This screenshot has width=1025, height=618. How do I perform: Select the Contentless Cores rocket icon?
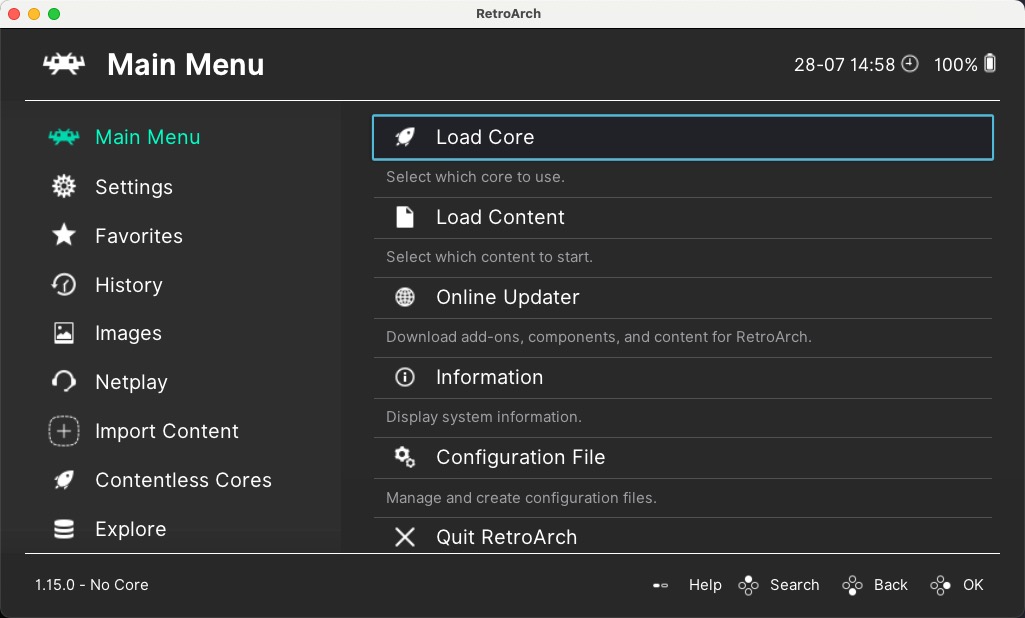point(62,480)
